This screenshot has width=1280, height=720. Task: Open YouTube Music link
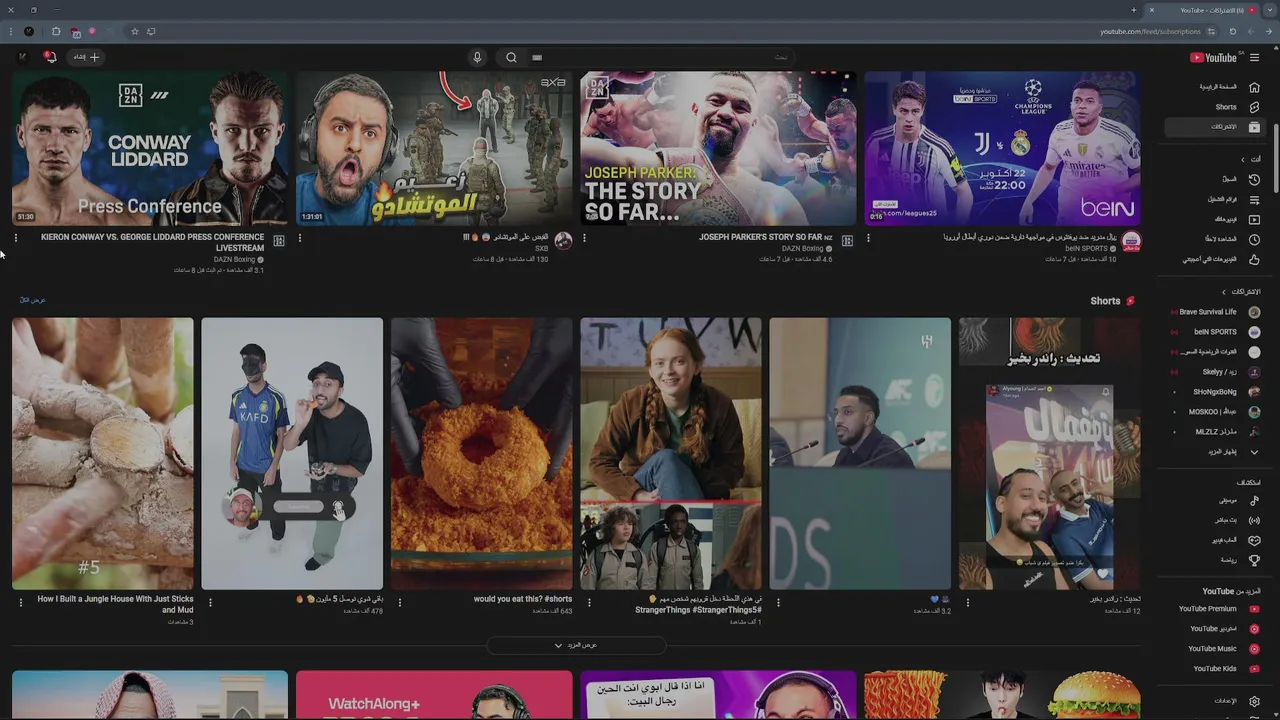coord(1213,649)
